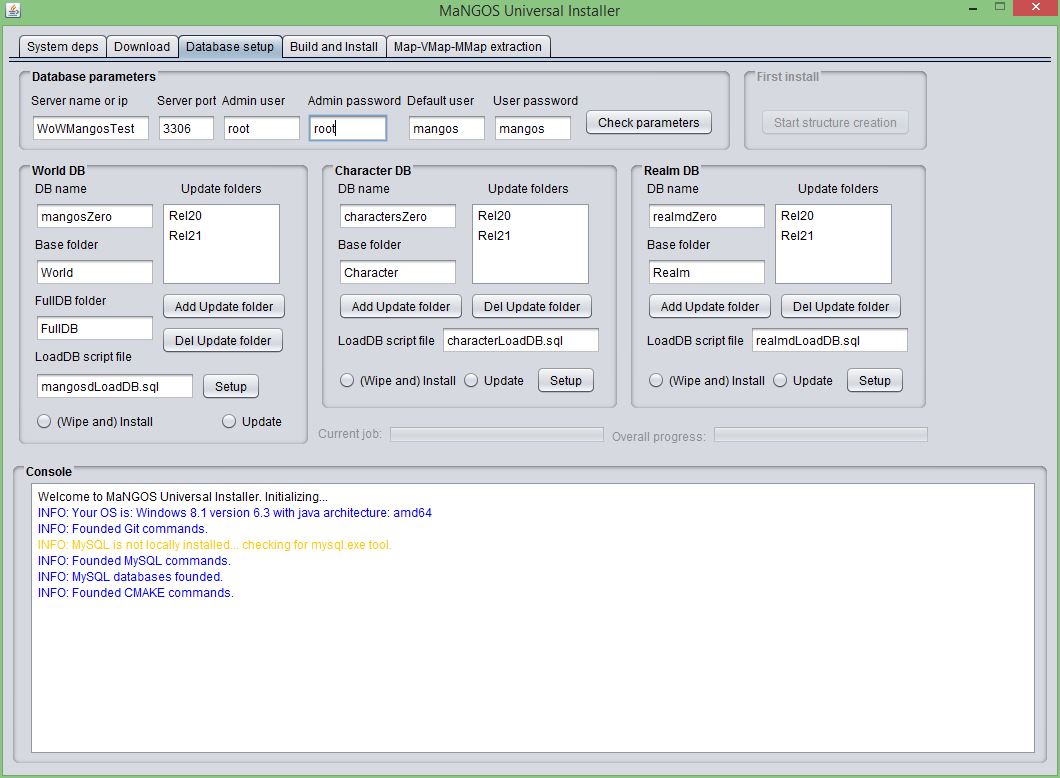Select Update option for Character DB
1060x778 pixels.
[x=494, y=381]
